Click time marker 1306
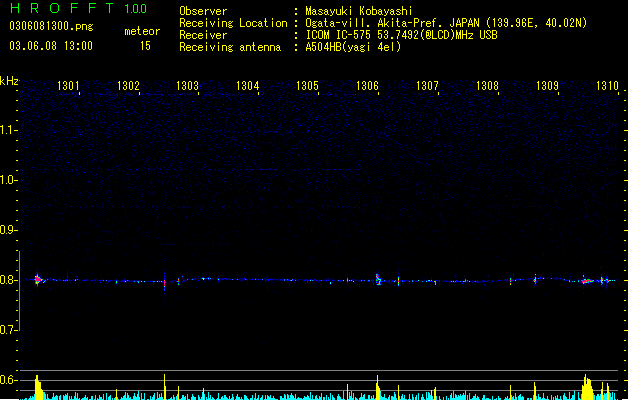This screenshot has width=629, height=400. (x=367, y=85)
